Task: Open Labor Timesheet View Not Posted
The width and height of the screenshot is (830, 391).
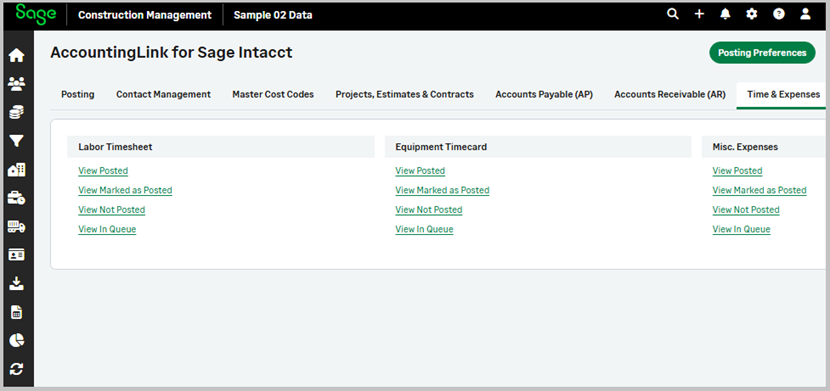Action: tap(112, 210)
